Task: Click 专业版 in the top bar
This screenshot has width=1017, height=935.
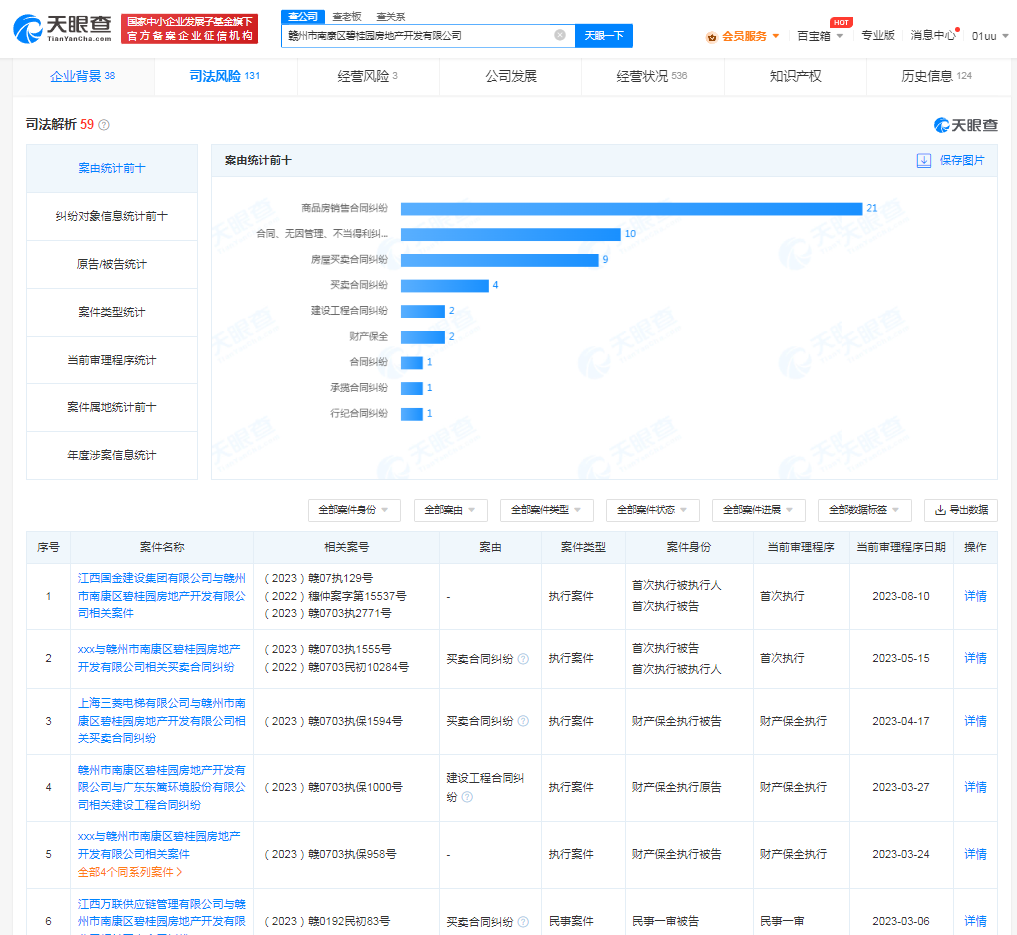Action: point(880,33)
